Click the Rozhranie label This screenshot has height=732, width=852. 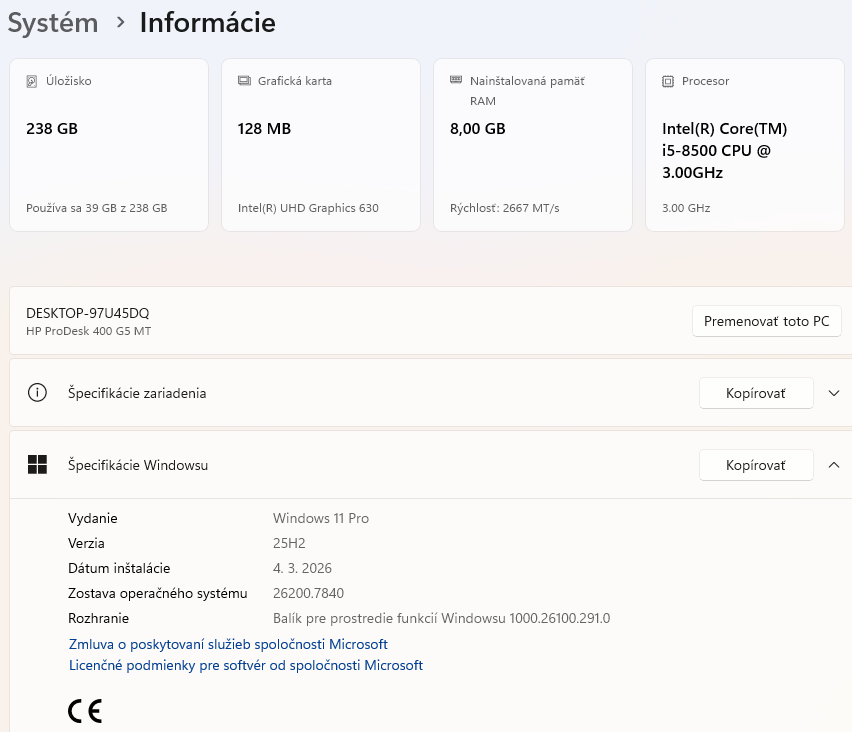(98, 618)
